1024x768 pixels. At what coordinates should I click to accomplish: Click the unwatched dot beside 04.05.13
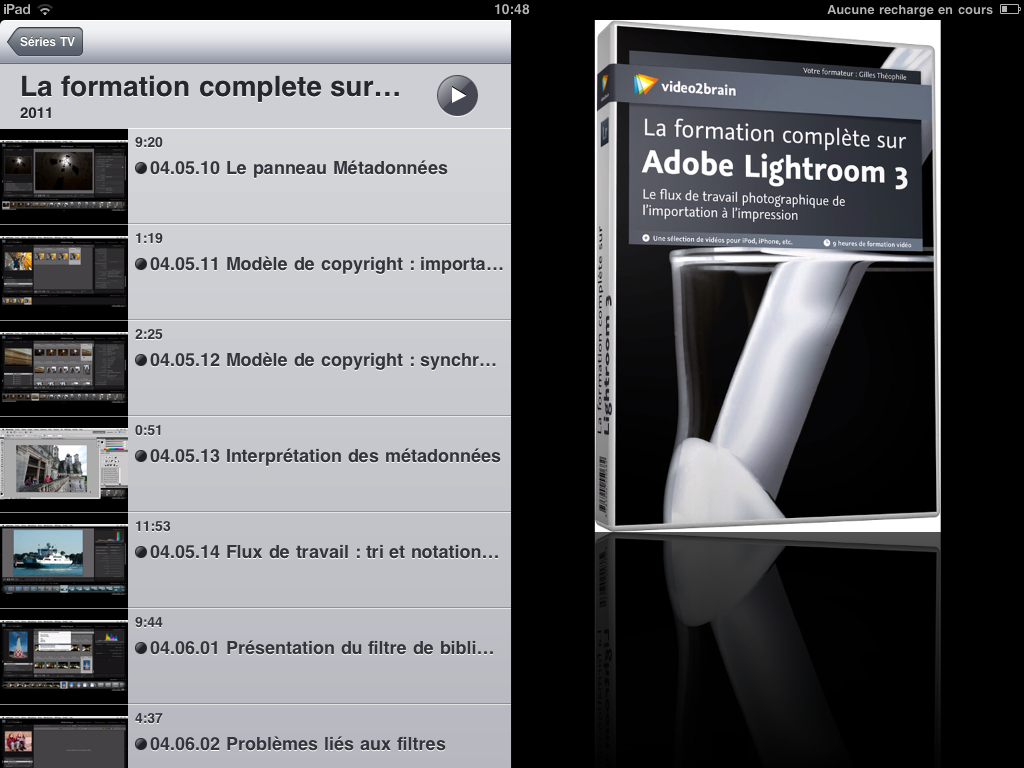(x=140, y=456)
